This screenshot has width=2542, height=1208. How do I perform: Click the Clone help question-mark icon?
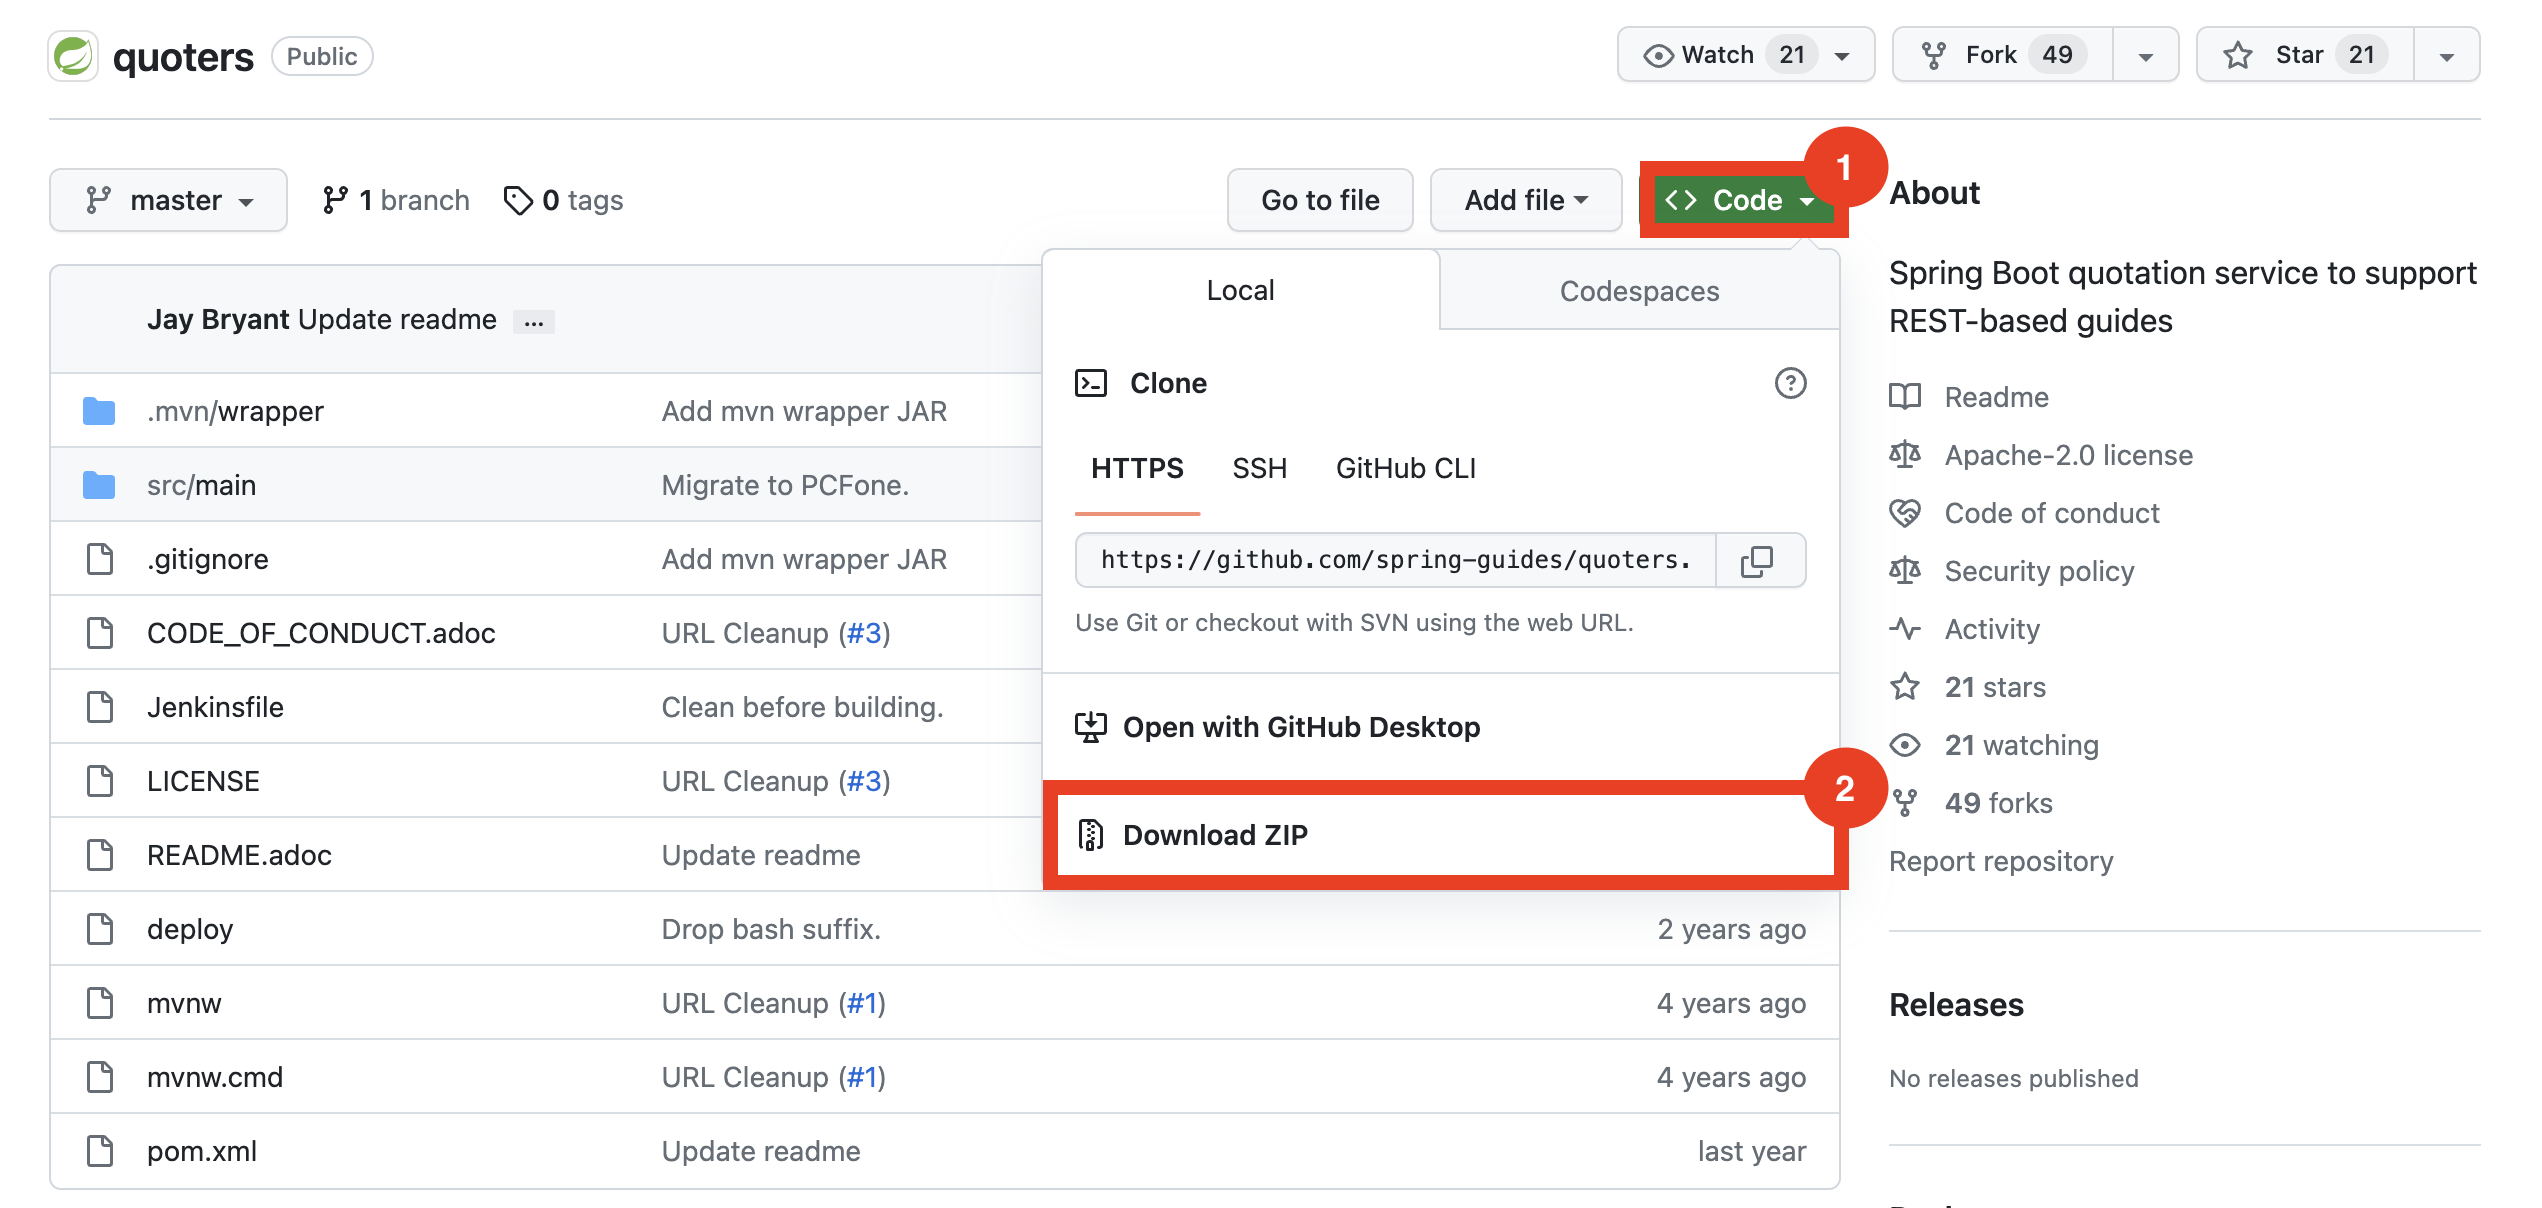1790,383
